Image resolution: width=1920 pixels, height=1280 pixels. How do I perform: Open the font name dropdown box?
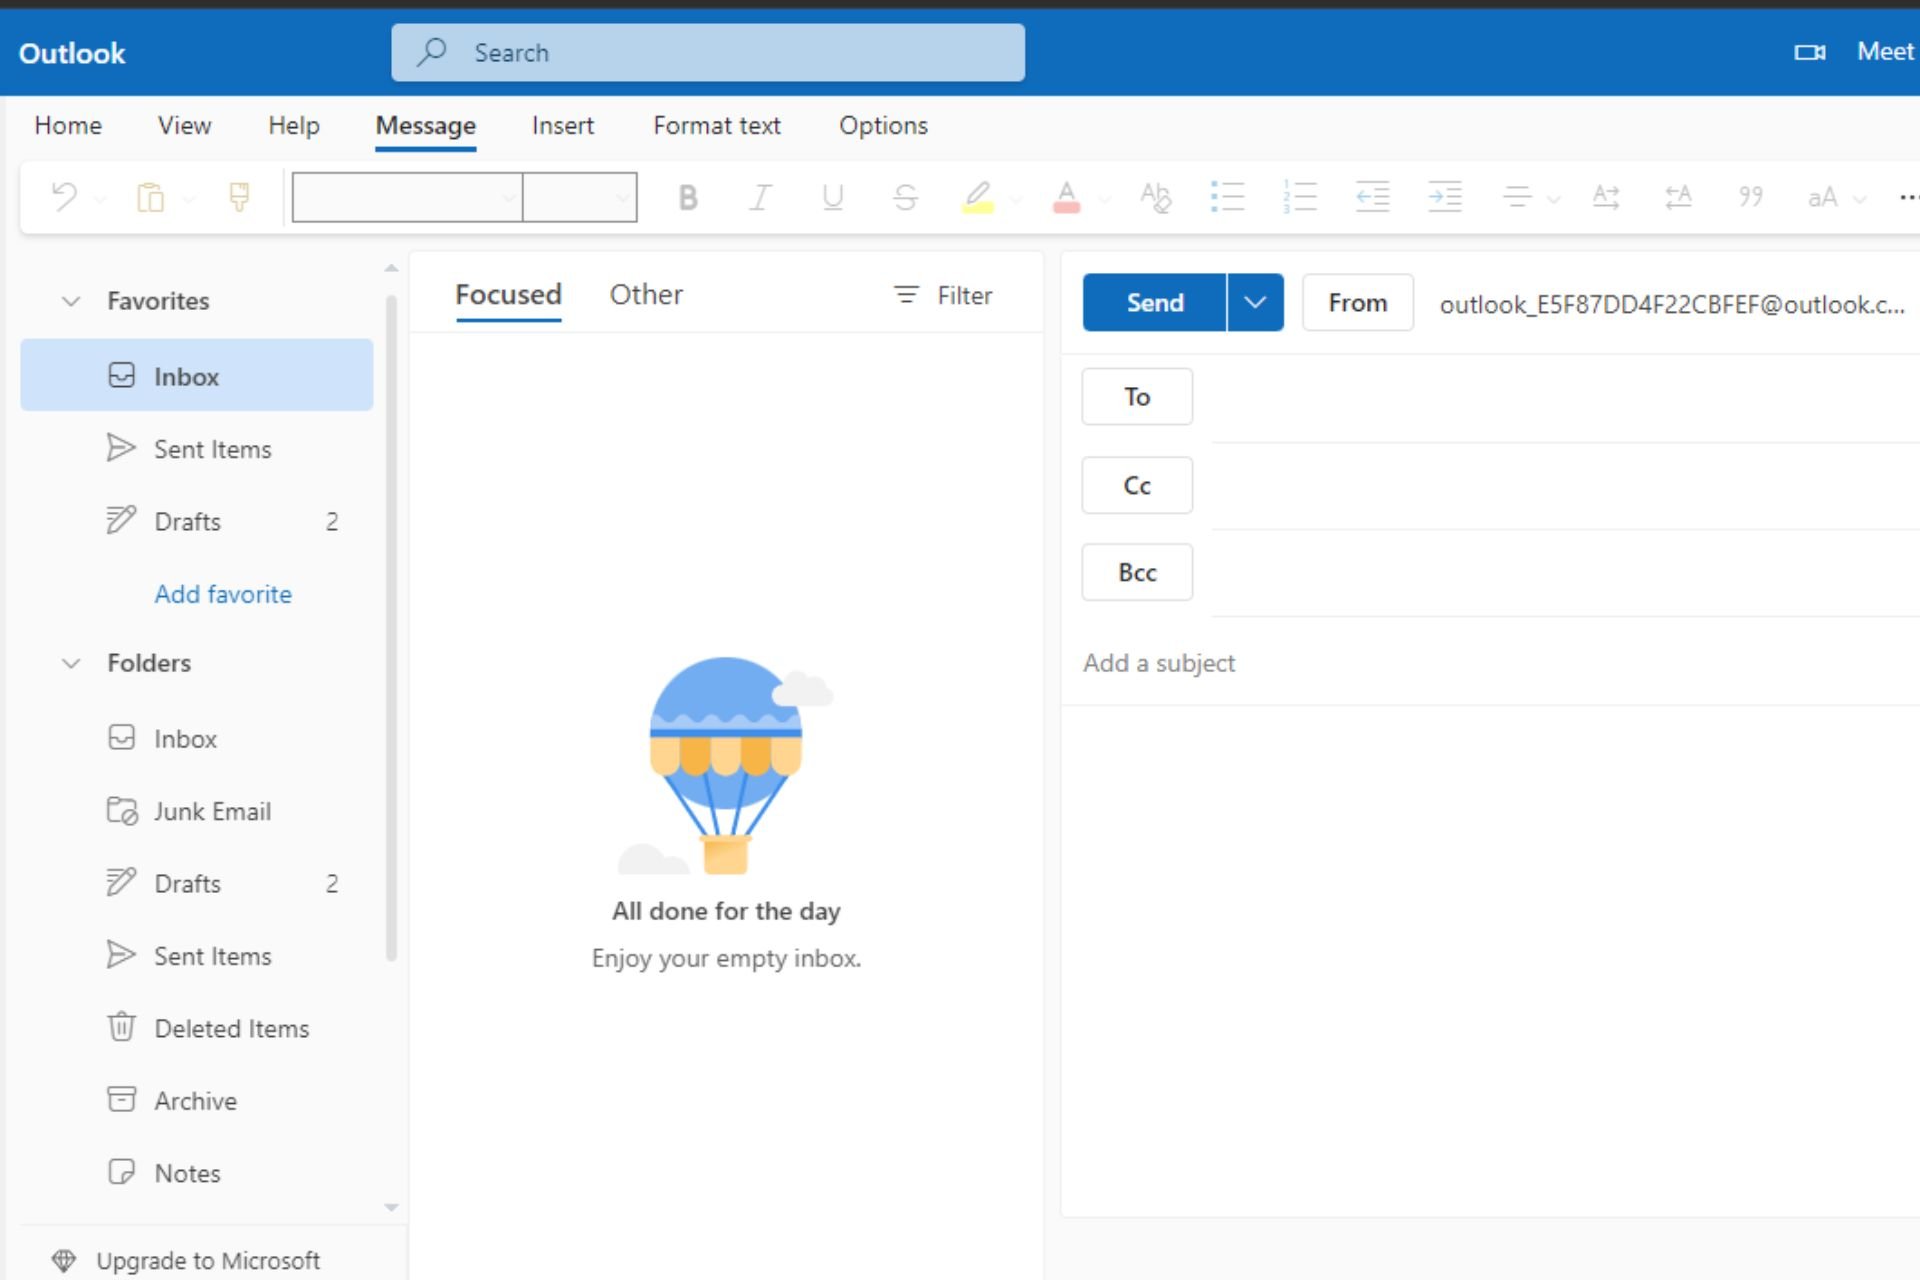(x=407, y=197)
